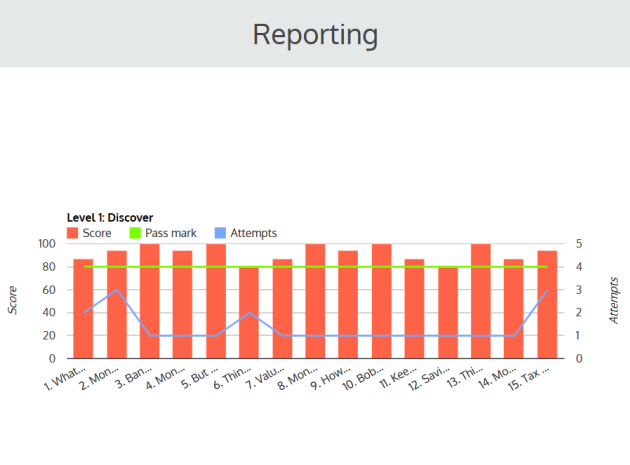Select the Attempts legend label
Image resolution: width=630 pixels, height=465 pixels.
tap(254, 234)
